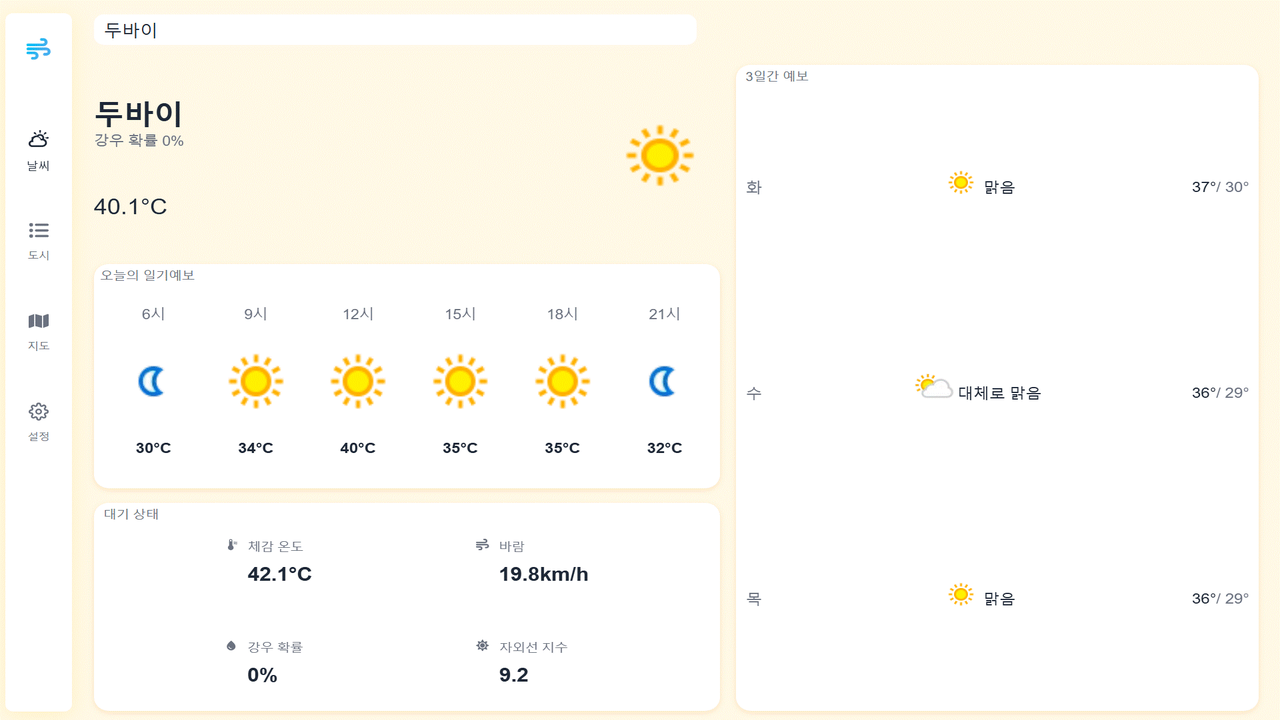Click the large sun icon beside 두바이

coord(659,154)
